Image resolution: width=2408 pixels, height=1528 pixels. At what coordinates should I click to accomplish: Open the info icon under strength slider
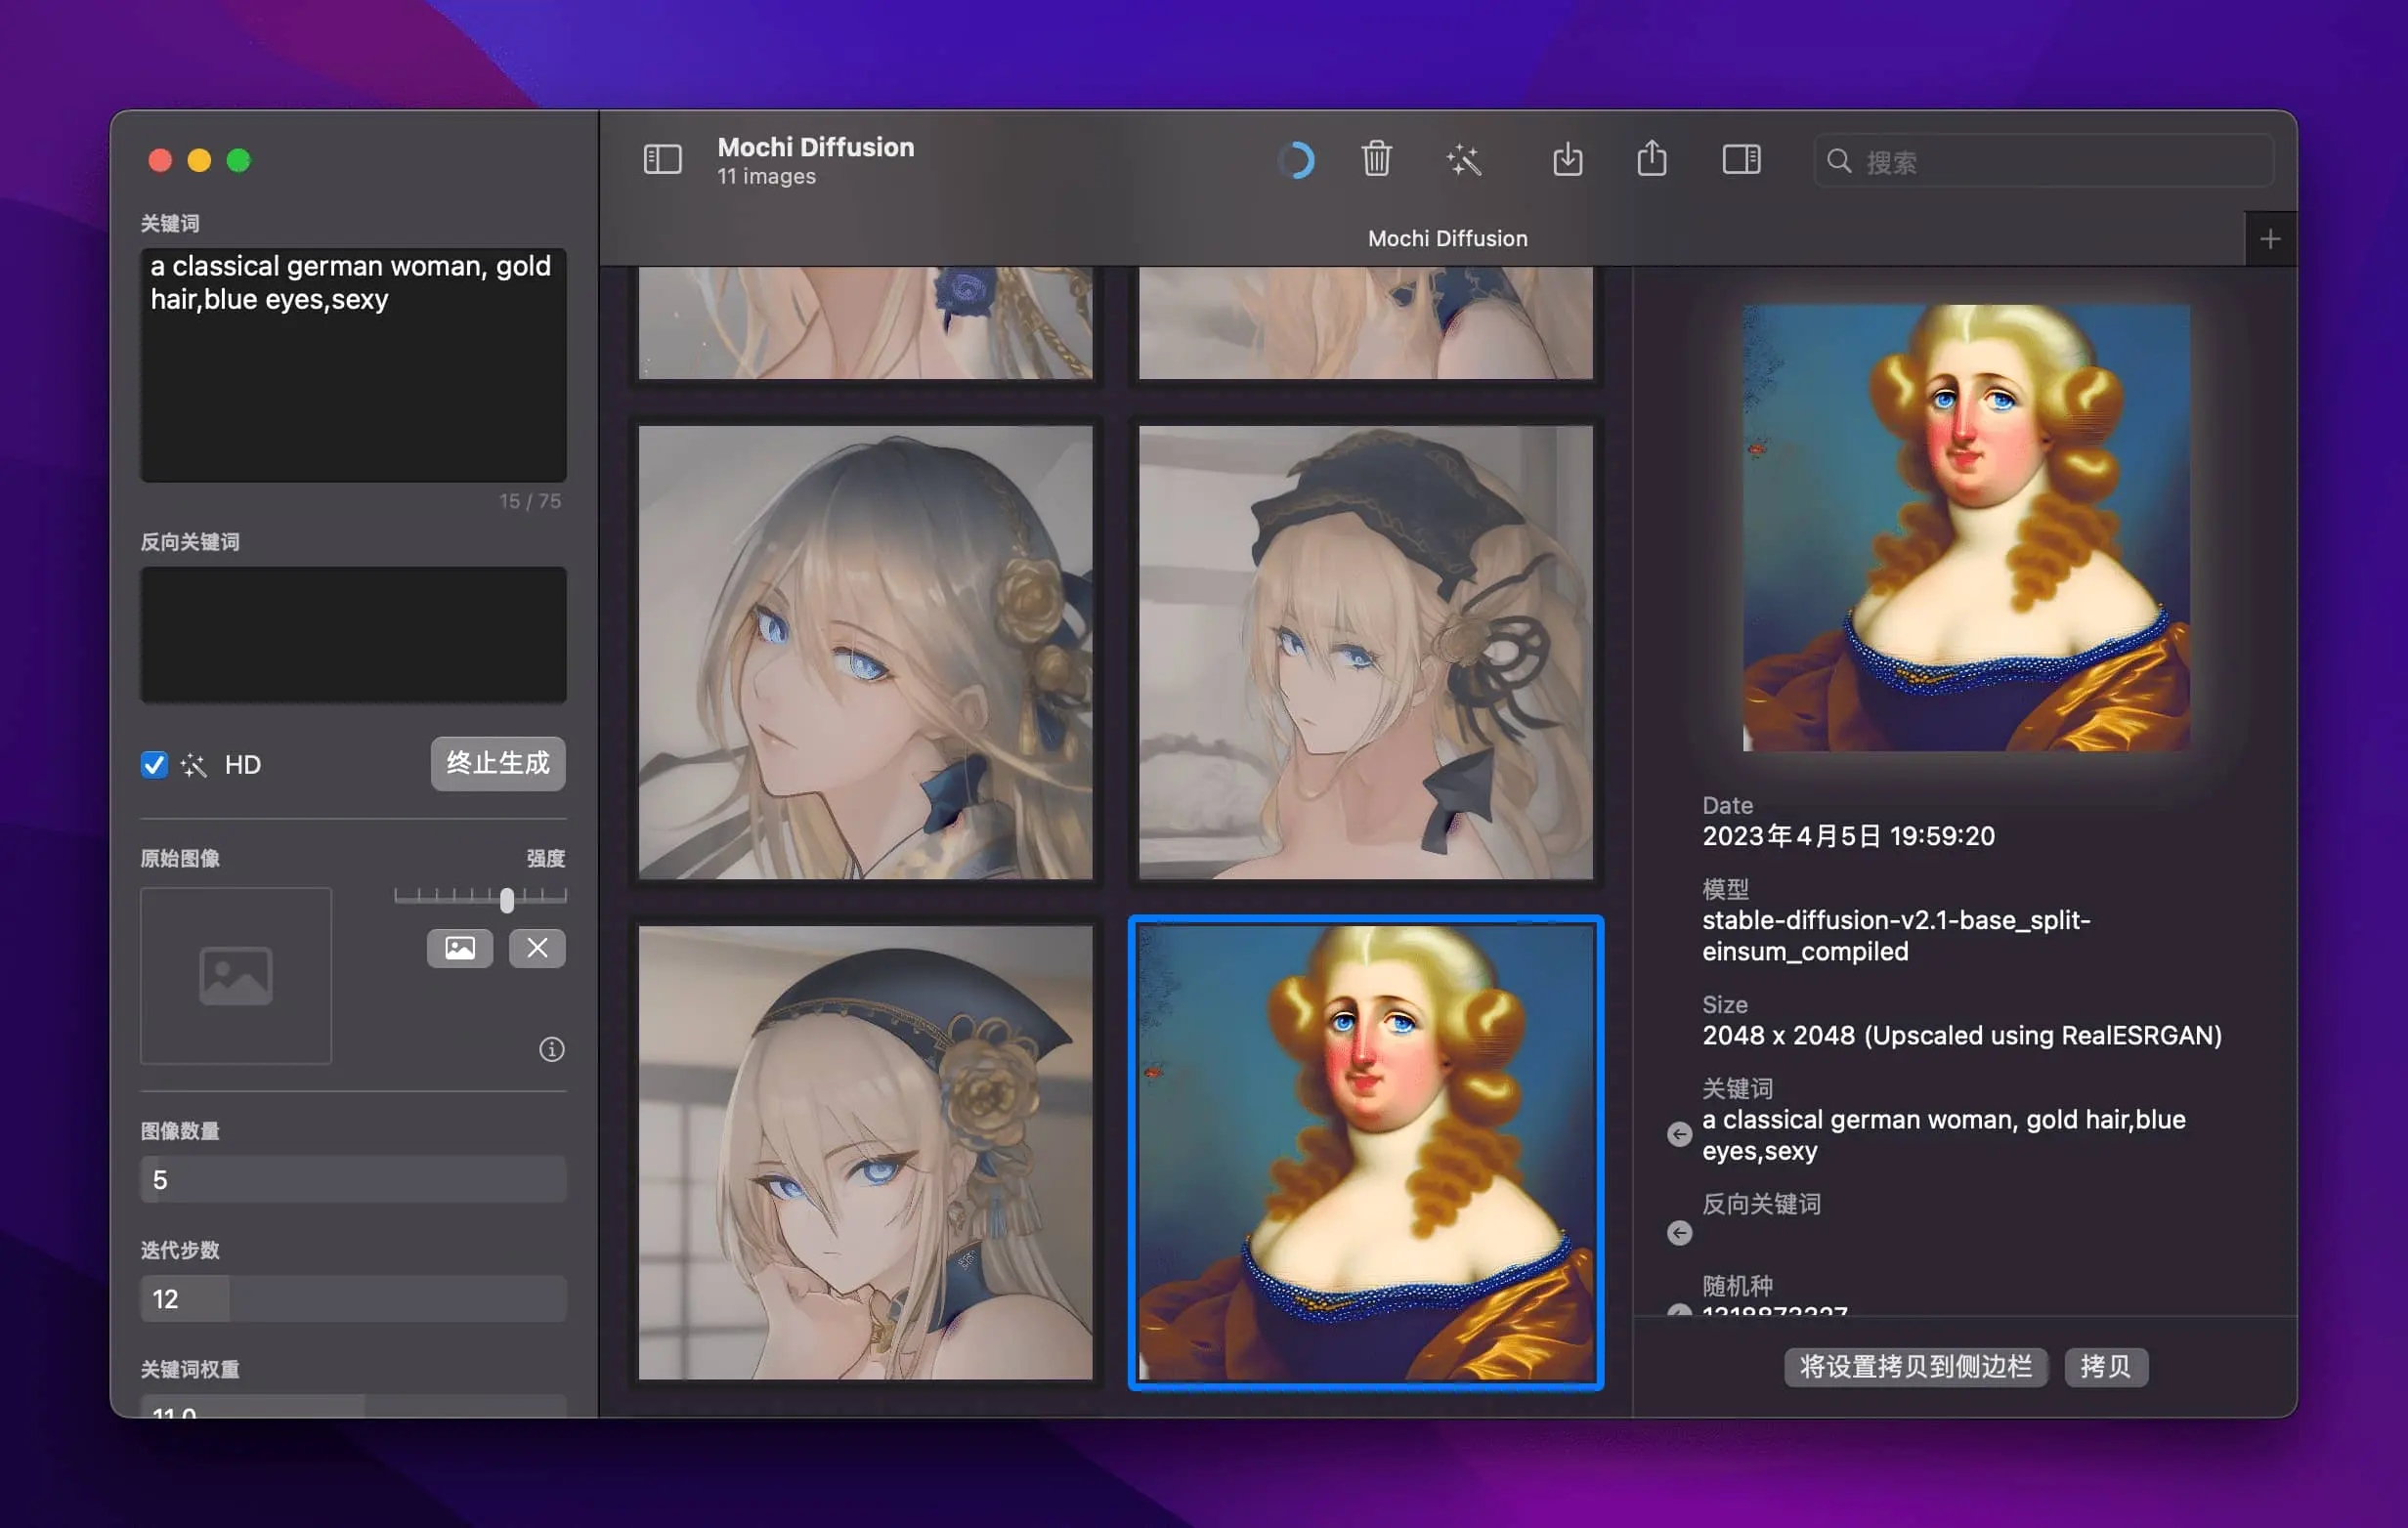coord(552,1049)
